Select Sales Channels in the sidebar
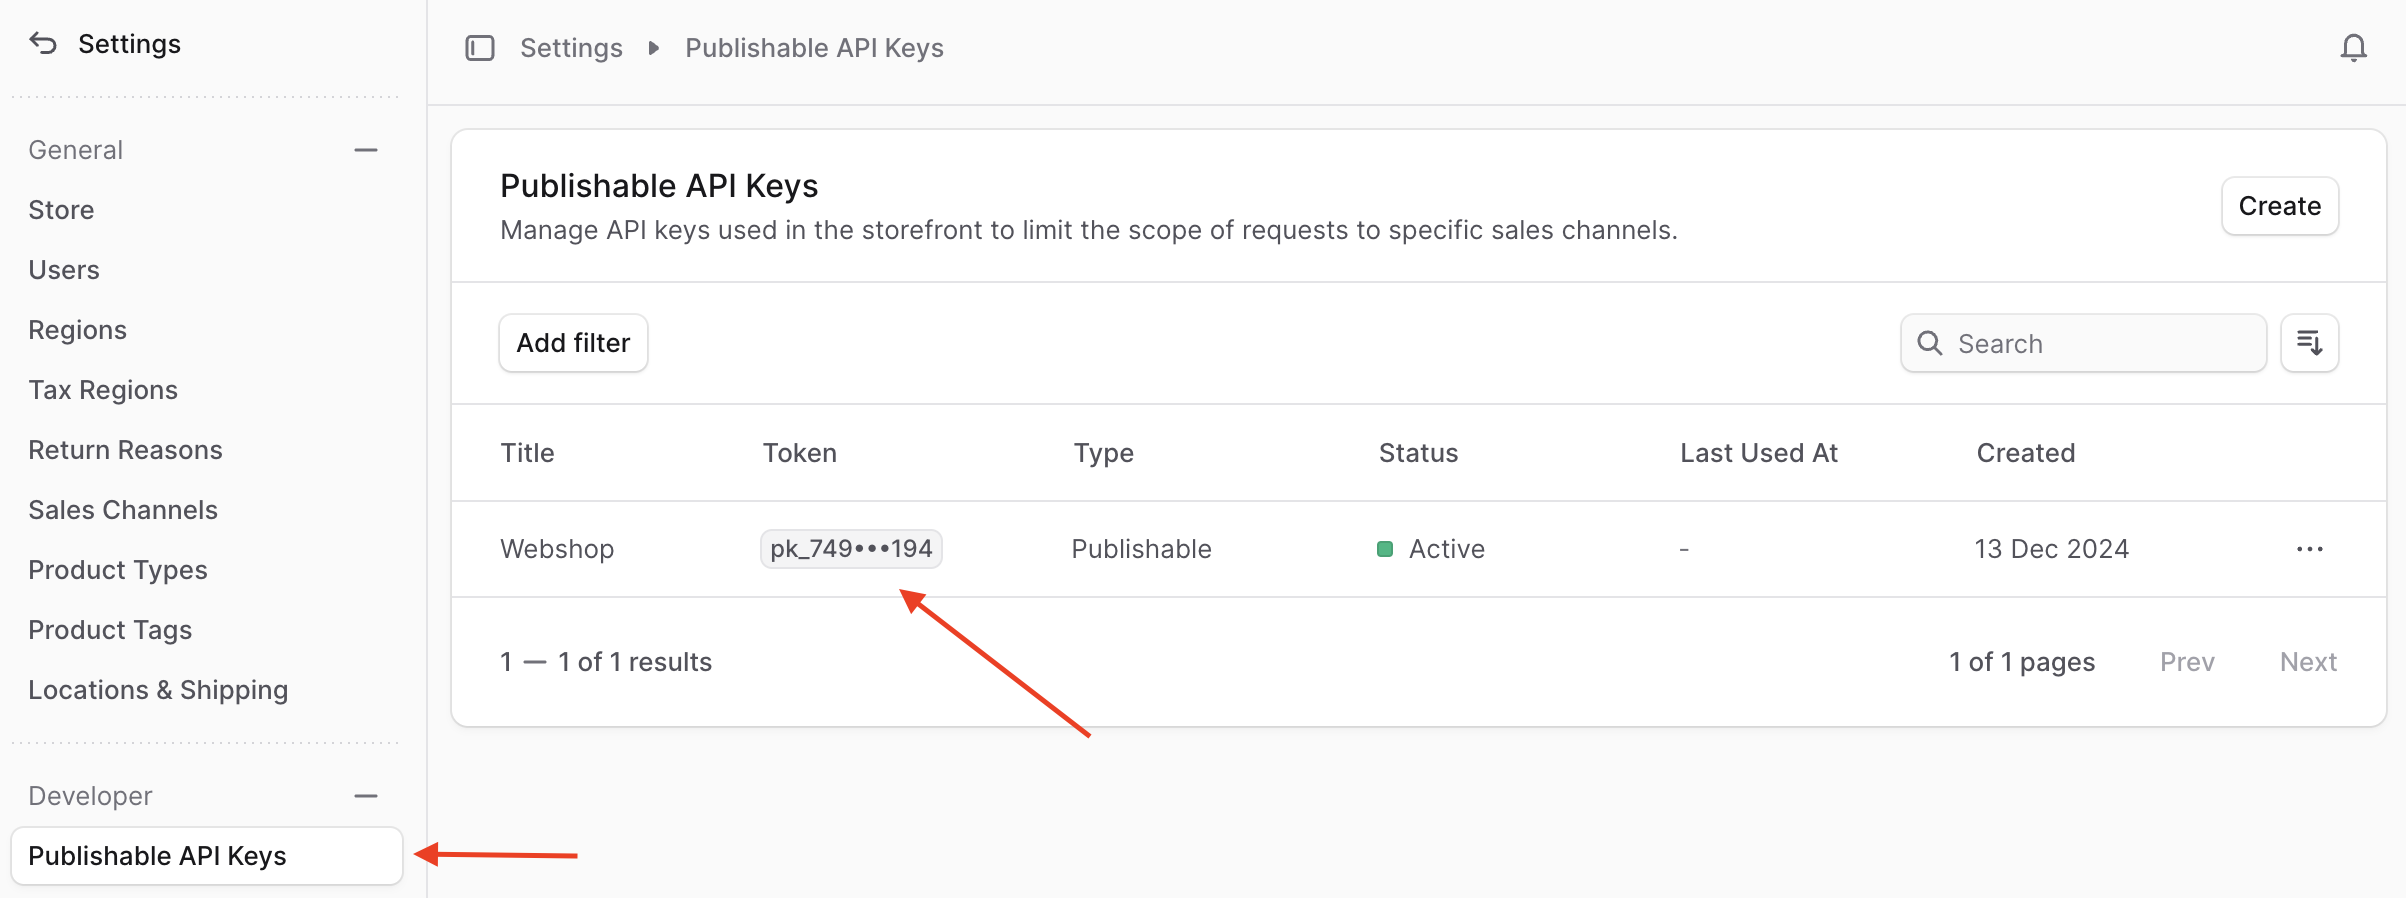This screenshot has width=2406, height=898. (x=122, y=509)
